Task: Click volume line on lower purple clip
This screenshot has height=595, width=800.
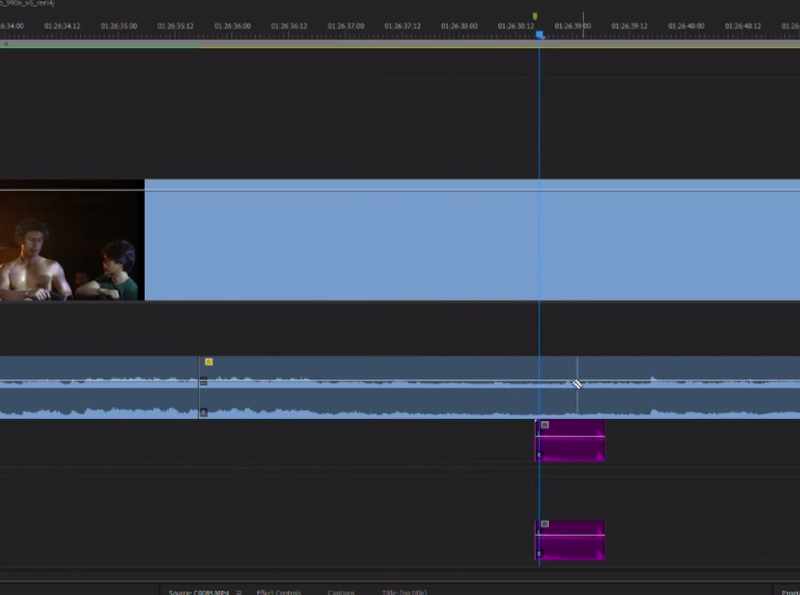Action: [x=570, y=535]
